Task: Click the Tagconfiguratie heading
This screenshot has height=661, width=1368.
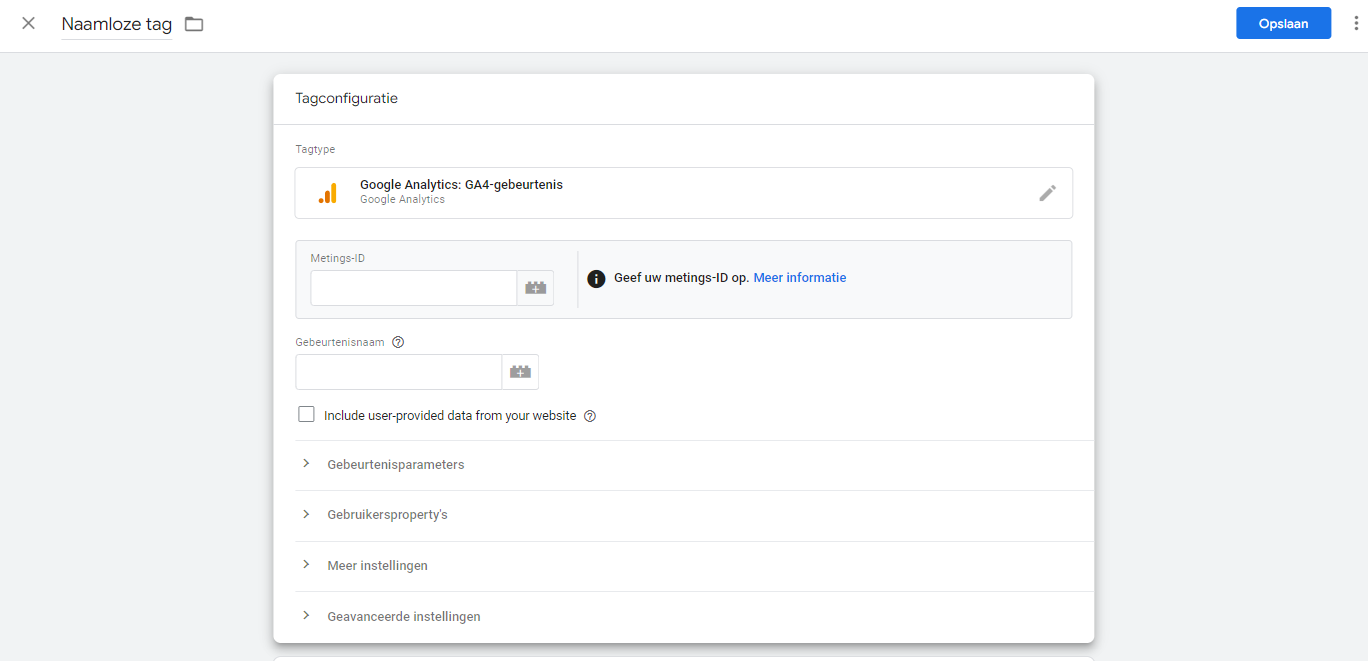Action: 346,98
